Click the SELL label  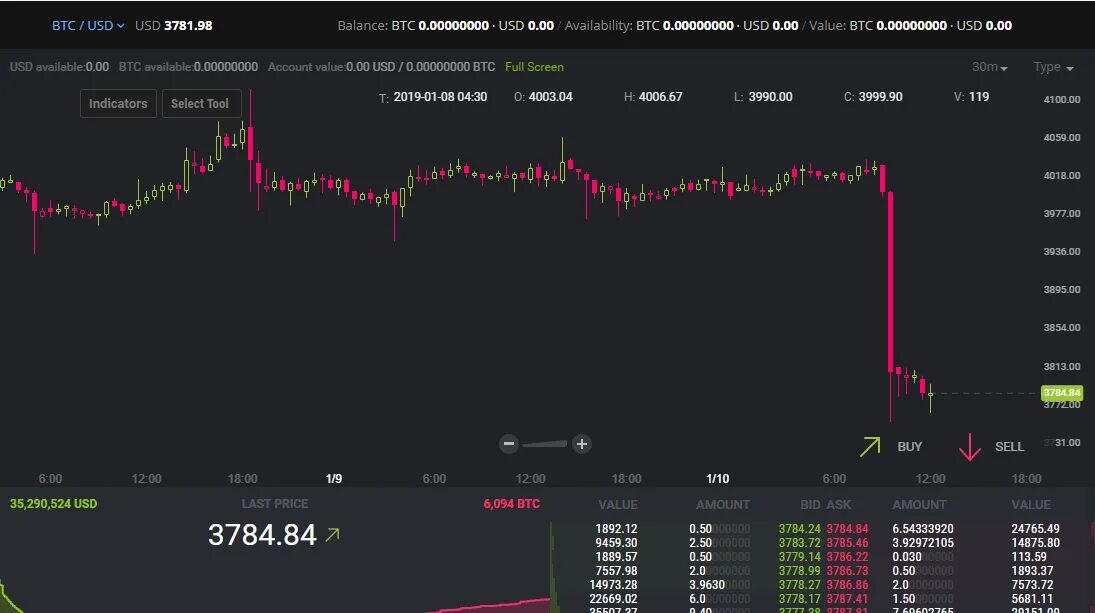[1009, 447]
